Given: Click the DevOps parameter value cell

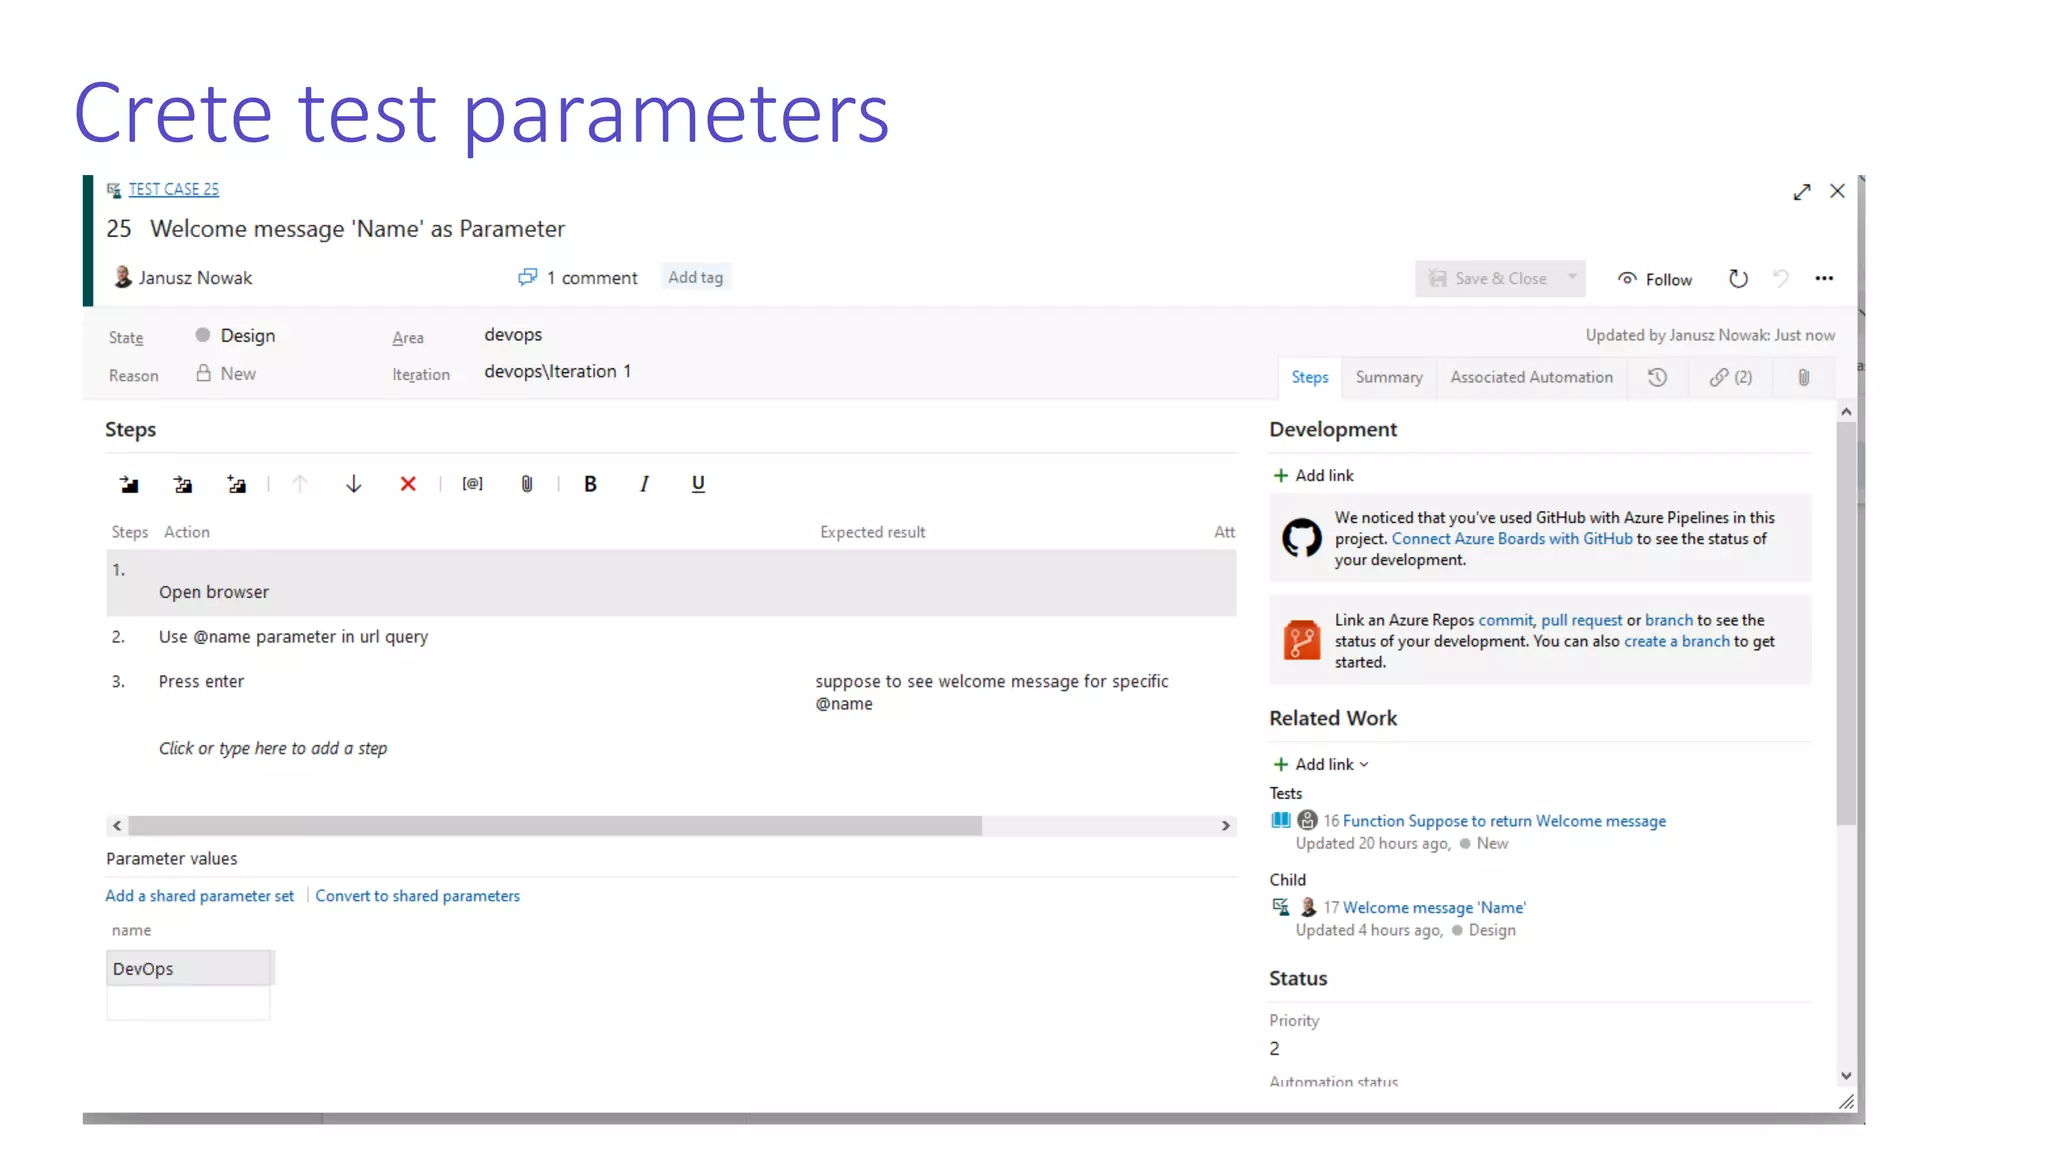Looking at the screenshot, I should point(188,969).
